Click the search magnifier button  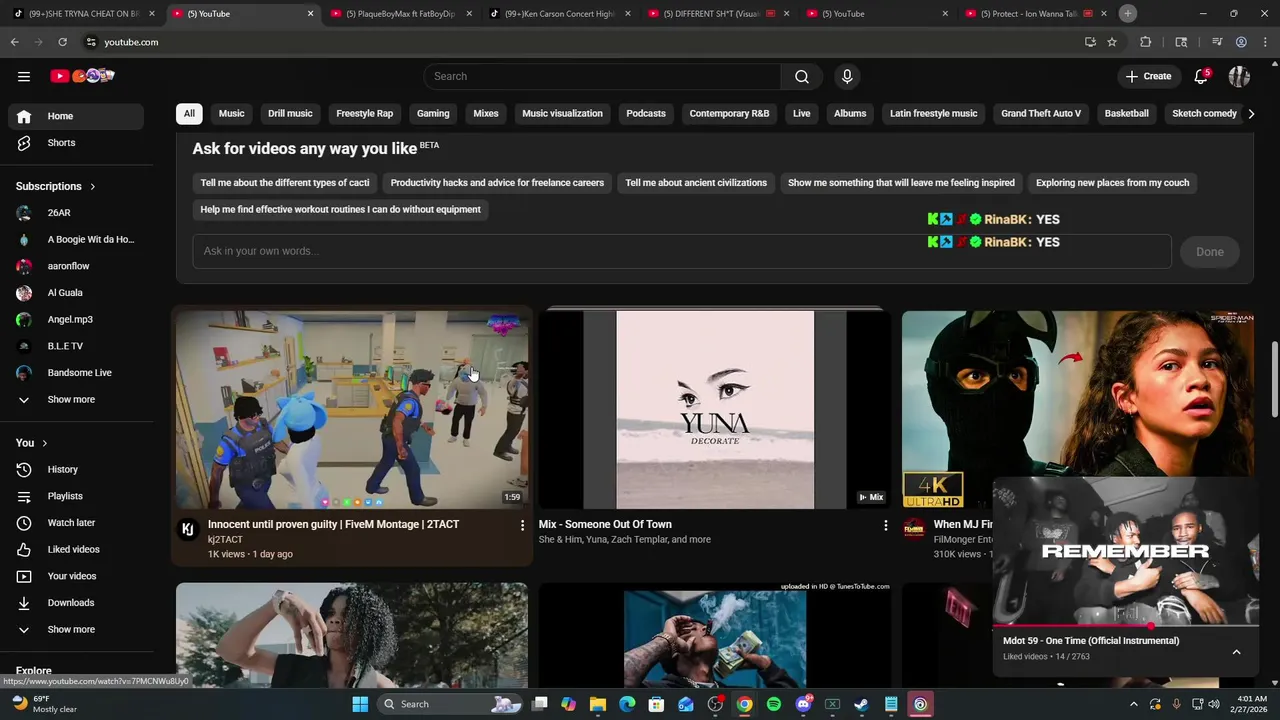(802, 76)
